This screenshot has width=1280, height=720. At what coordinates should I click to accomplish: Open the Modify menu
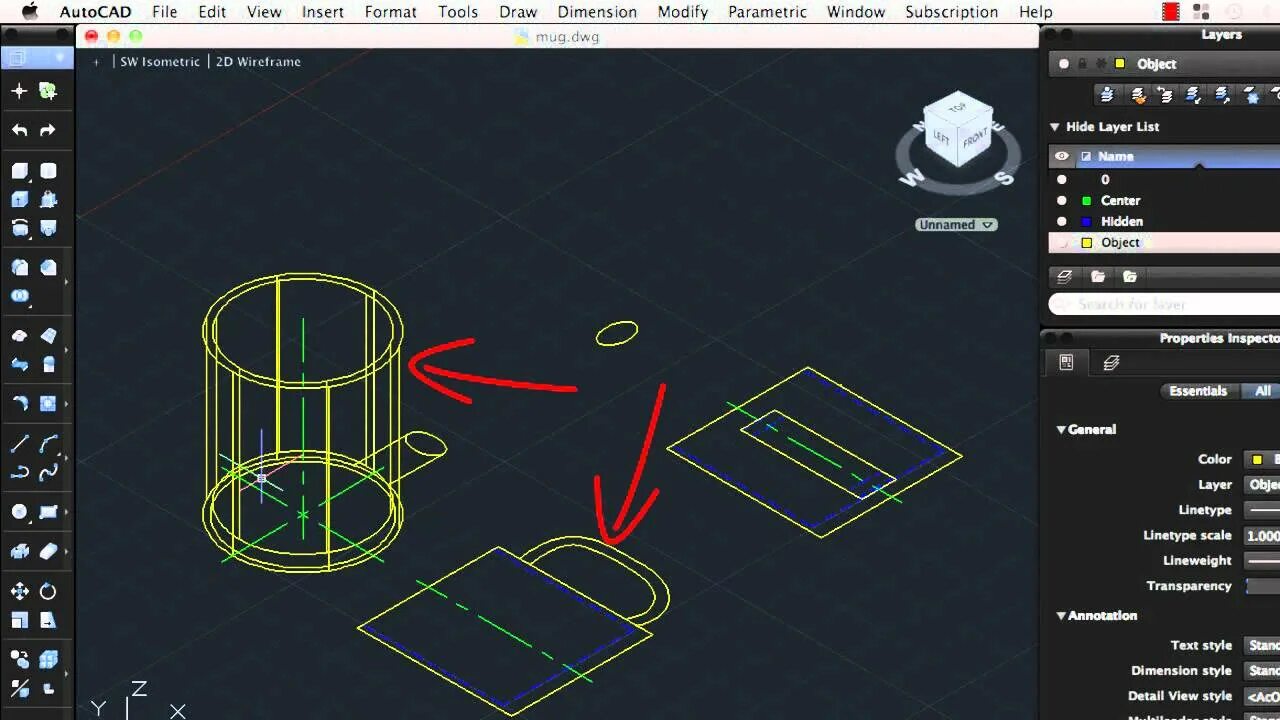[683, 12]
